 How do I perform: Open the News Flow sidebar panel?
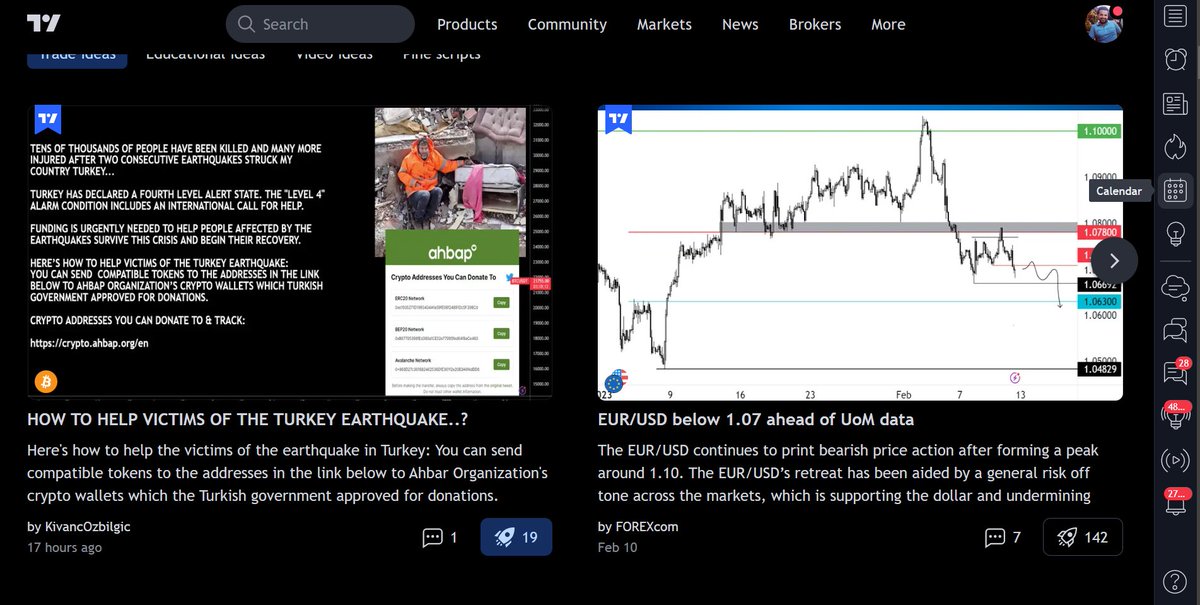click(x=1175, y=103)
